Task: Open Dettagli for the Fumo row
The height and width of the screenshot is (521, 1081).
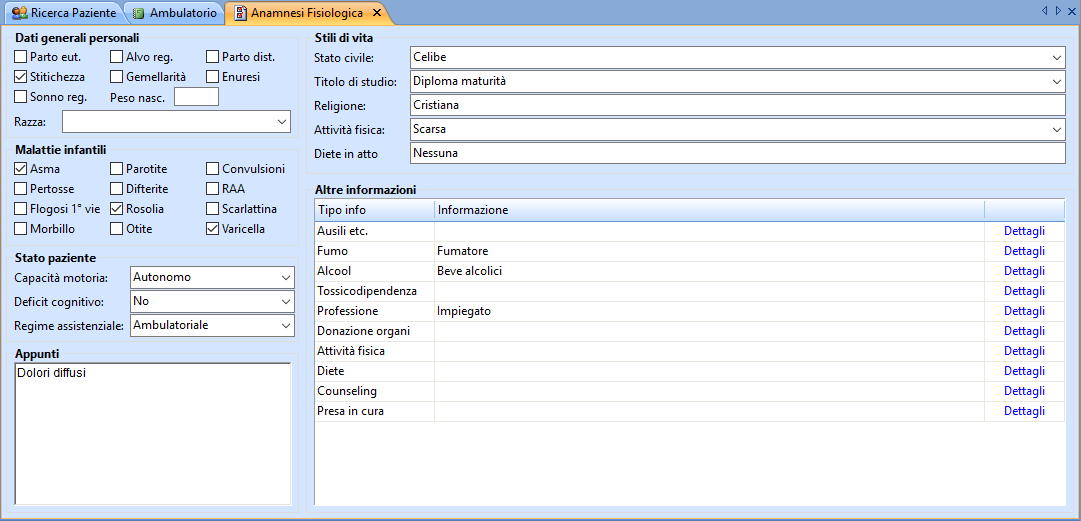Action: [1024, 251]
